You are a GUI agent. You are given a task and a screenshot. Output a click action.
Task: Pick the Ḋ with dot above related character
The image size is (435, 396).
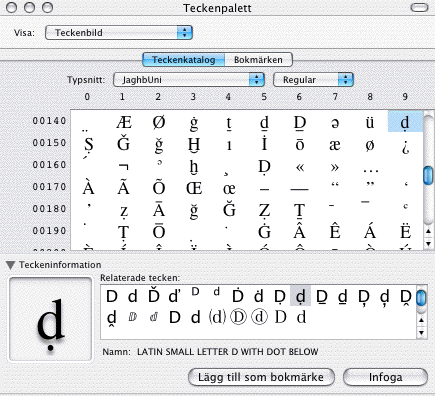point(238,295)
